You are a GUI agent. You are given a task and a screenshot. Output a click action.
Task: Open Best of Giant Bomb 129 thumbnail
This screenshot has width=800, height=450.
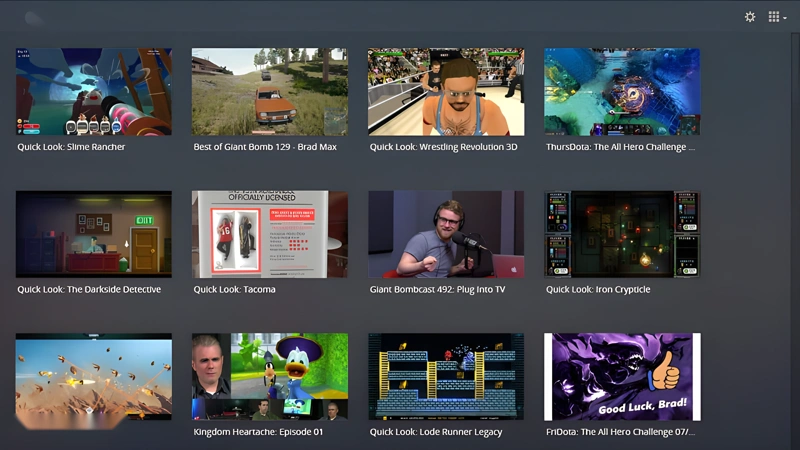(x=270, y=92)
